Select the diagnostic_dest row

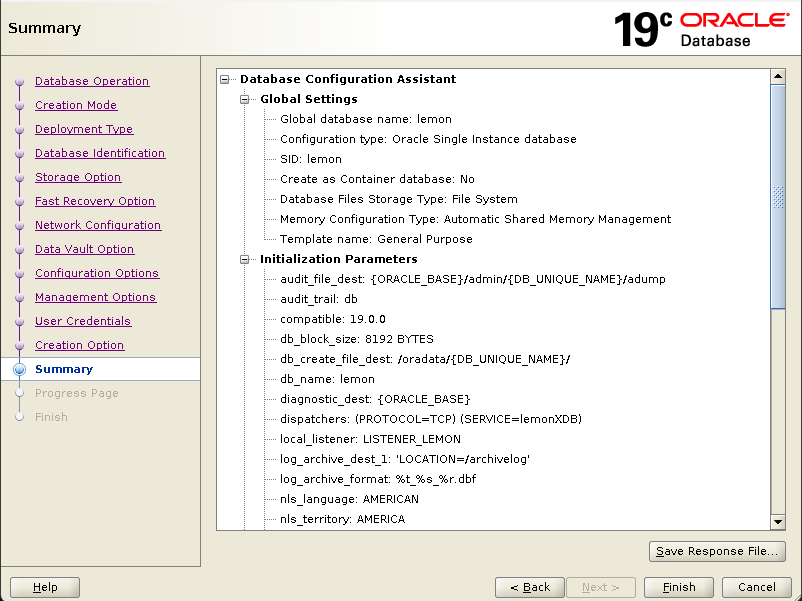(375, 399)
